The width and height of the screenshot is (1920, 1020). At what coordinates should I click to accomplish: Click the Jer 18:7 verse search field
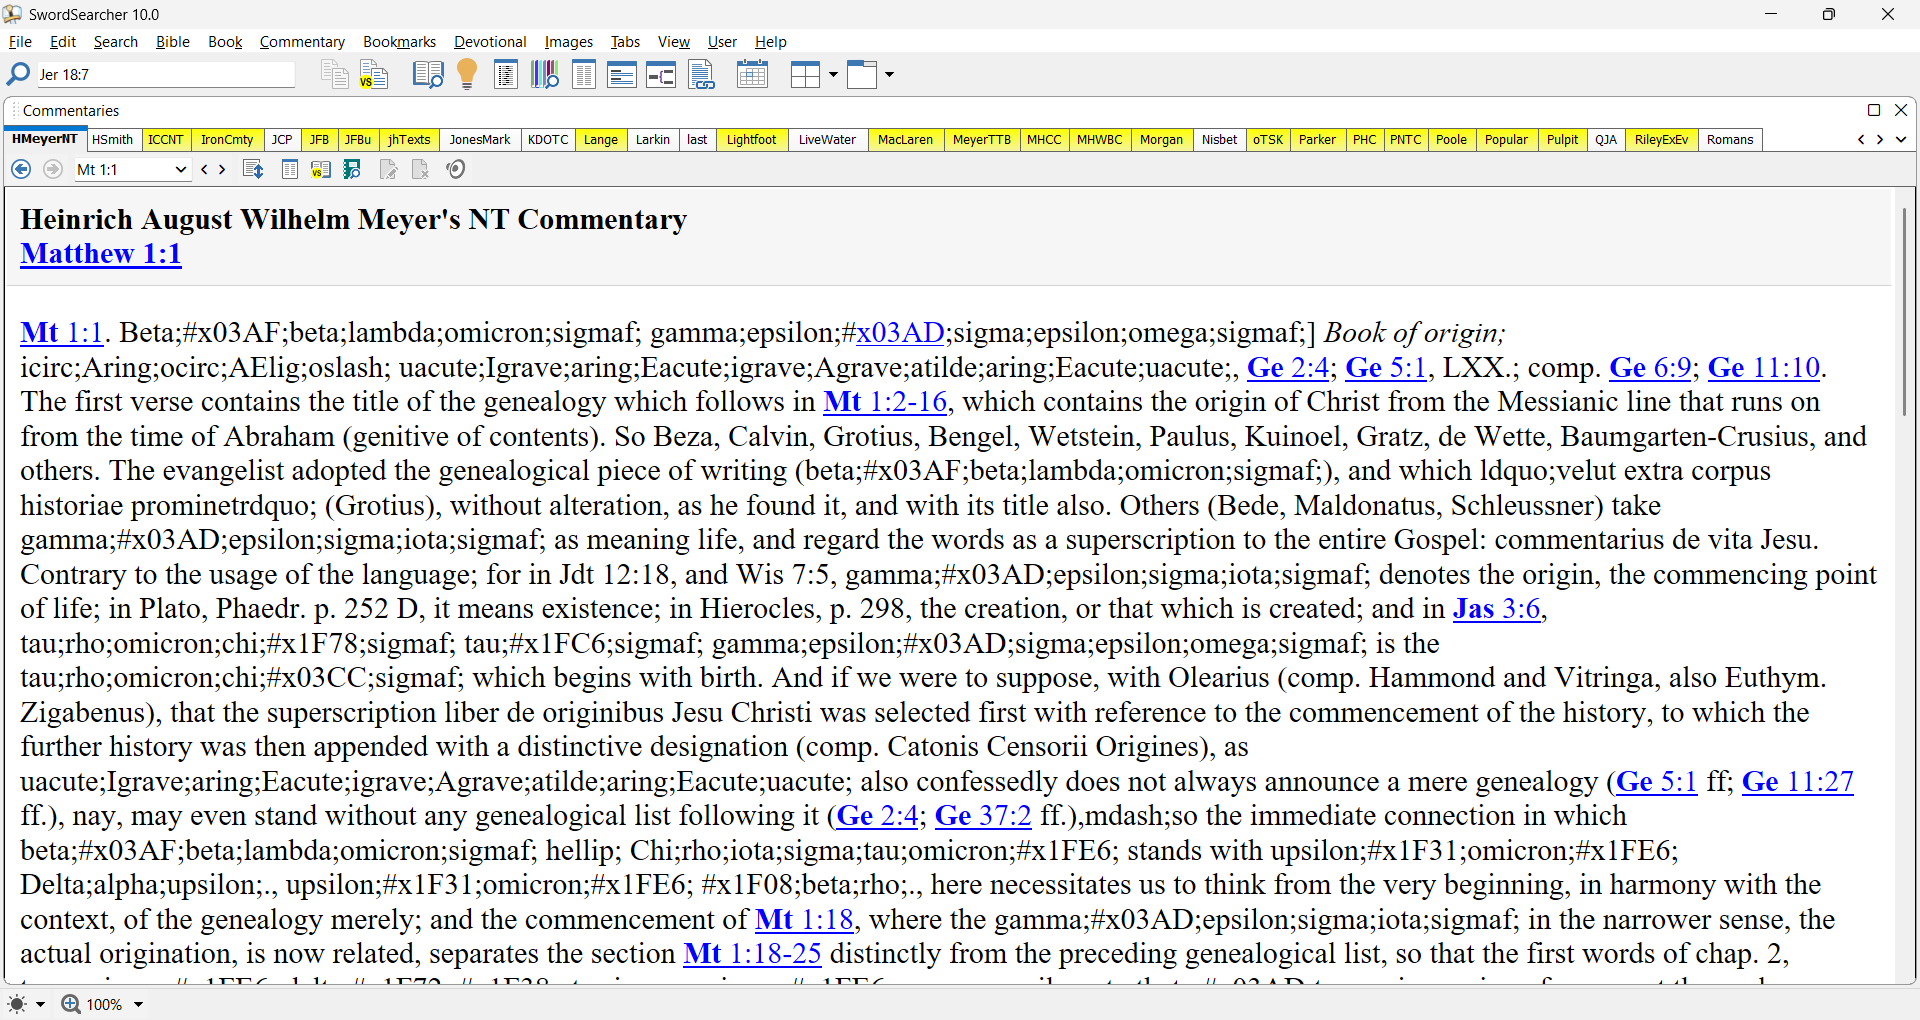165,75
